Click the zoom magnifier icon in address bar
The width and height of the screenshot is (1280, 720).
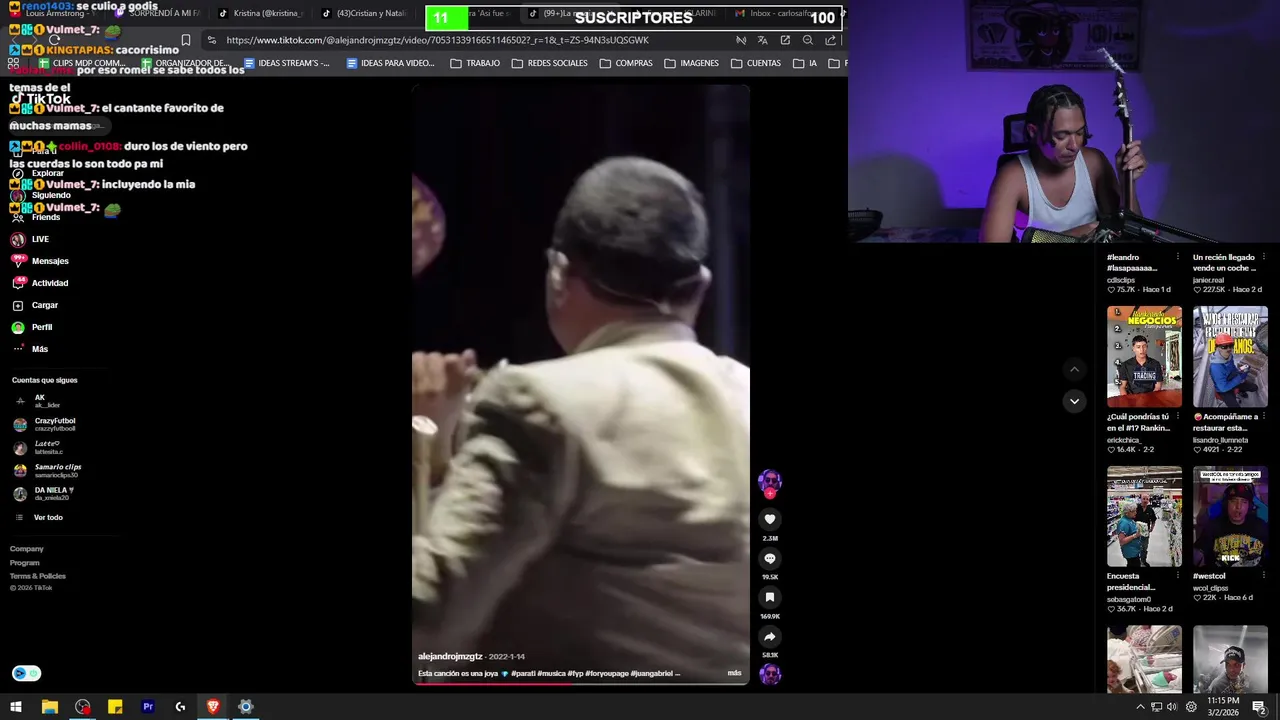tap(808, 40)
